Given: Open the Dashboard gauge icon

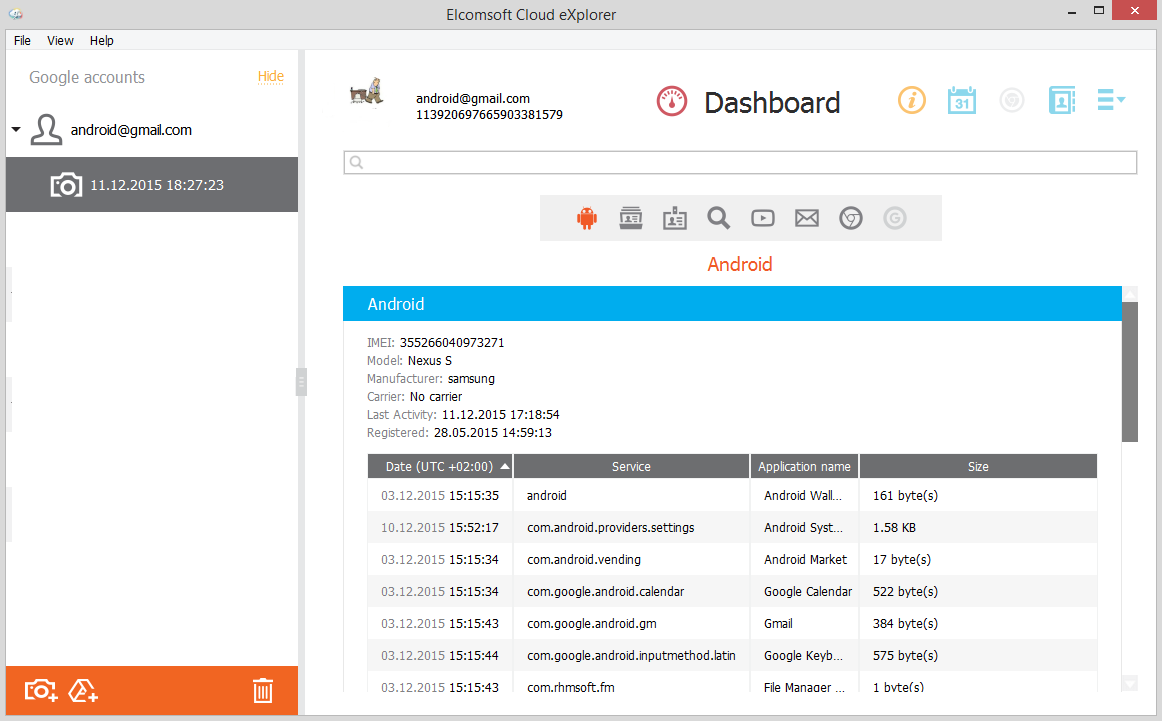Looking at the screenshot, I should [x=671, y=102].
